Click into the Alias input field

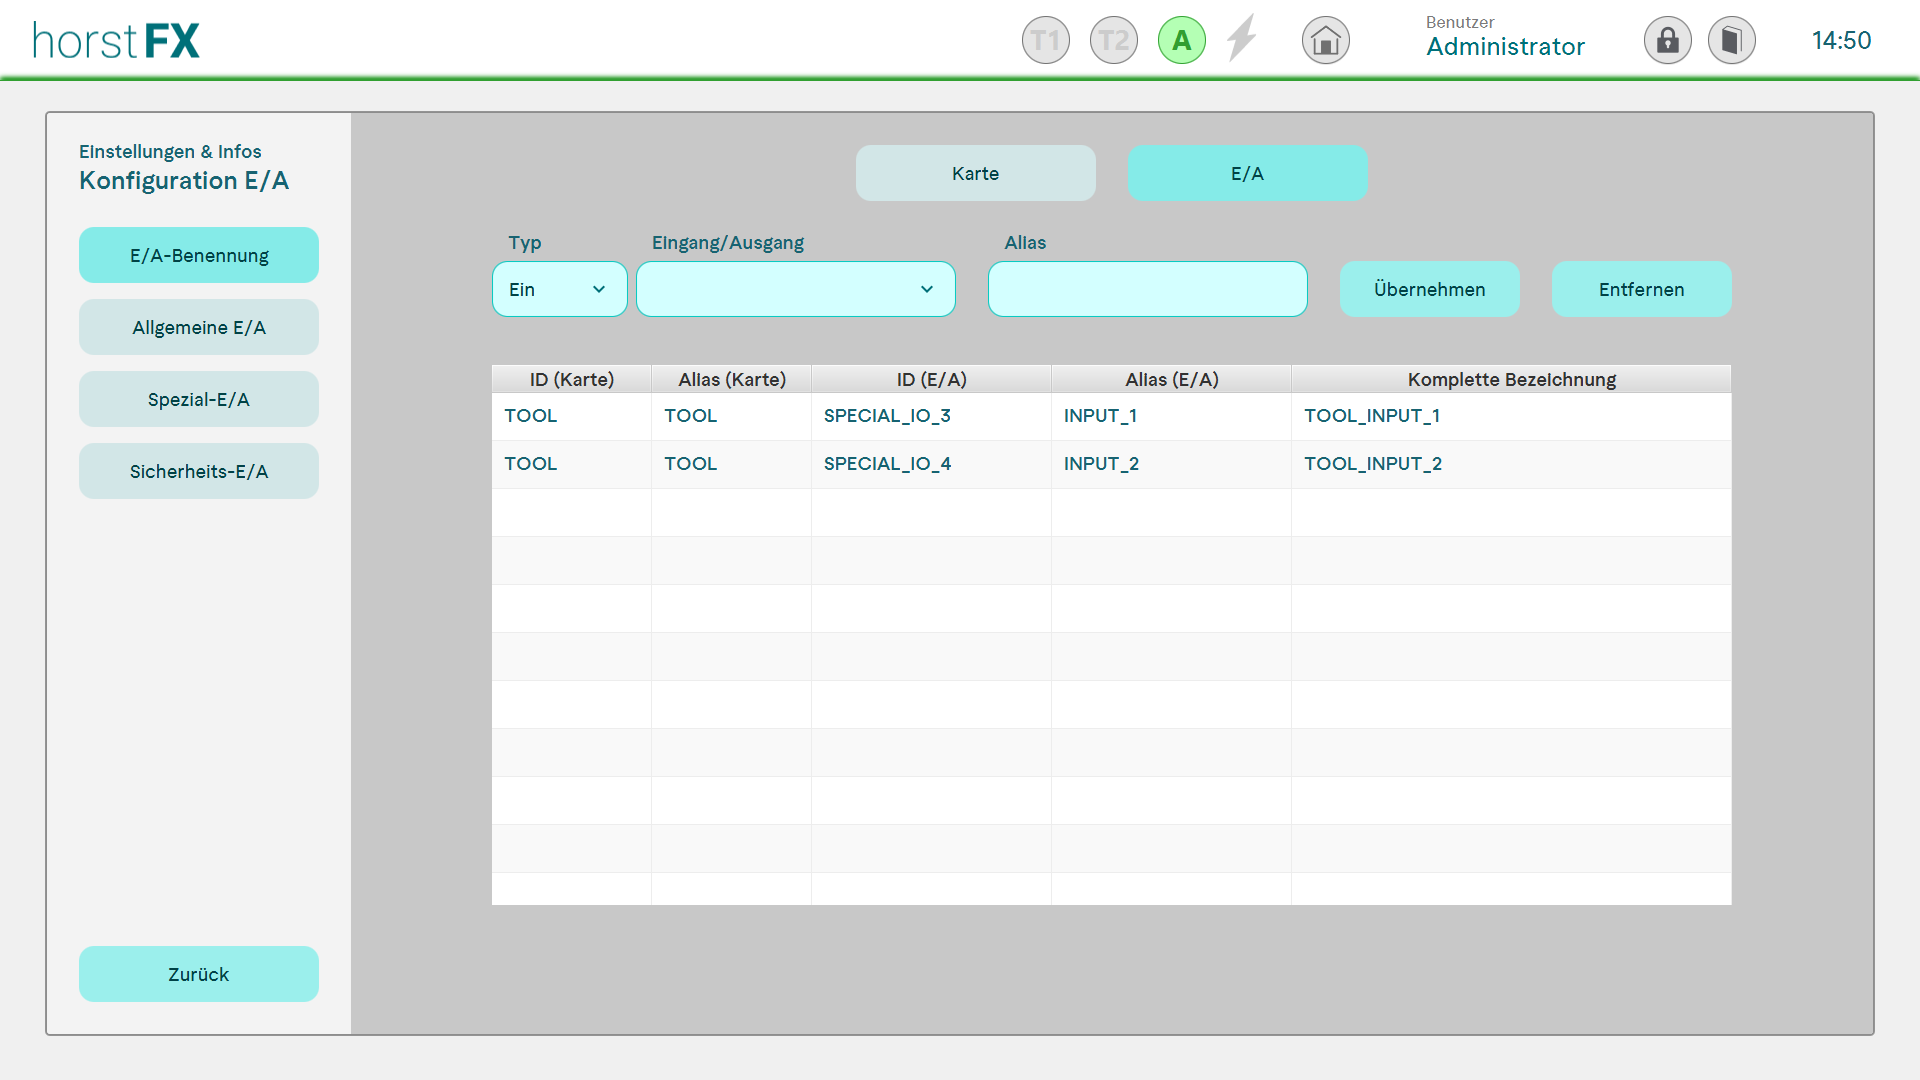pos(1147,289)
